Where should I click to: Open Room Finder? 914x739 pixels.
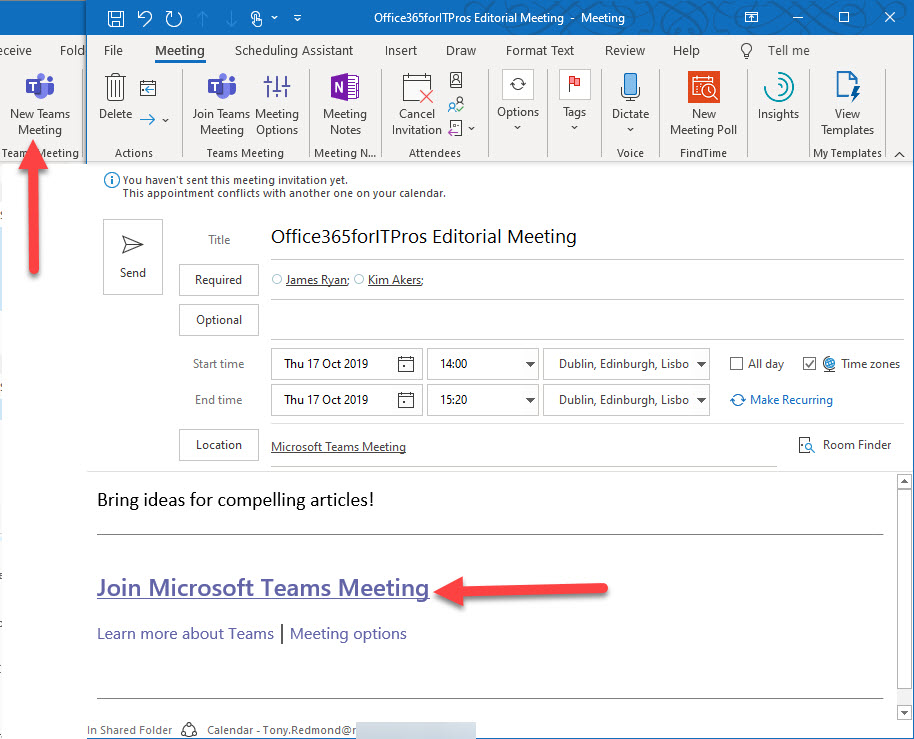[845, 445]
